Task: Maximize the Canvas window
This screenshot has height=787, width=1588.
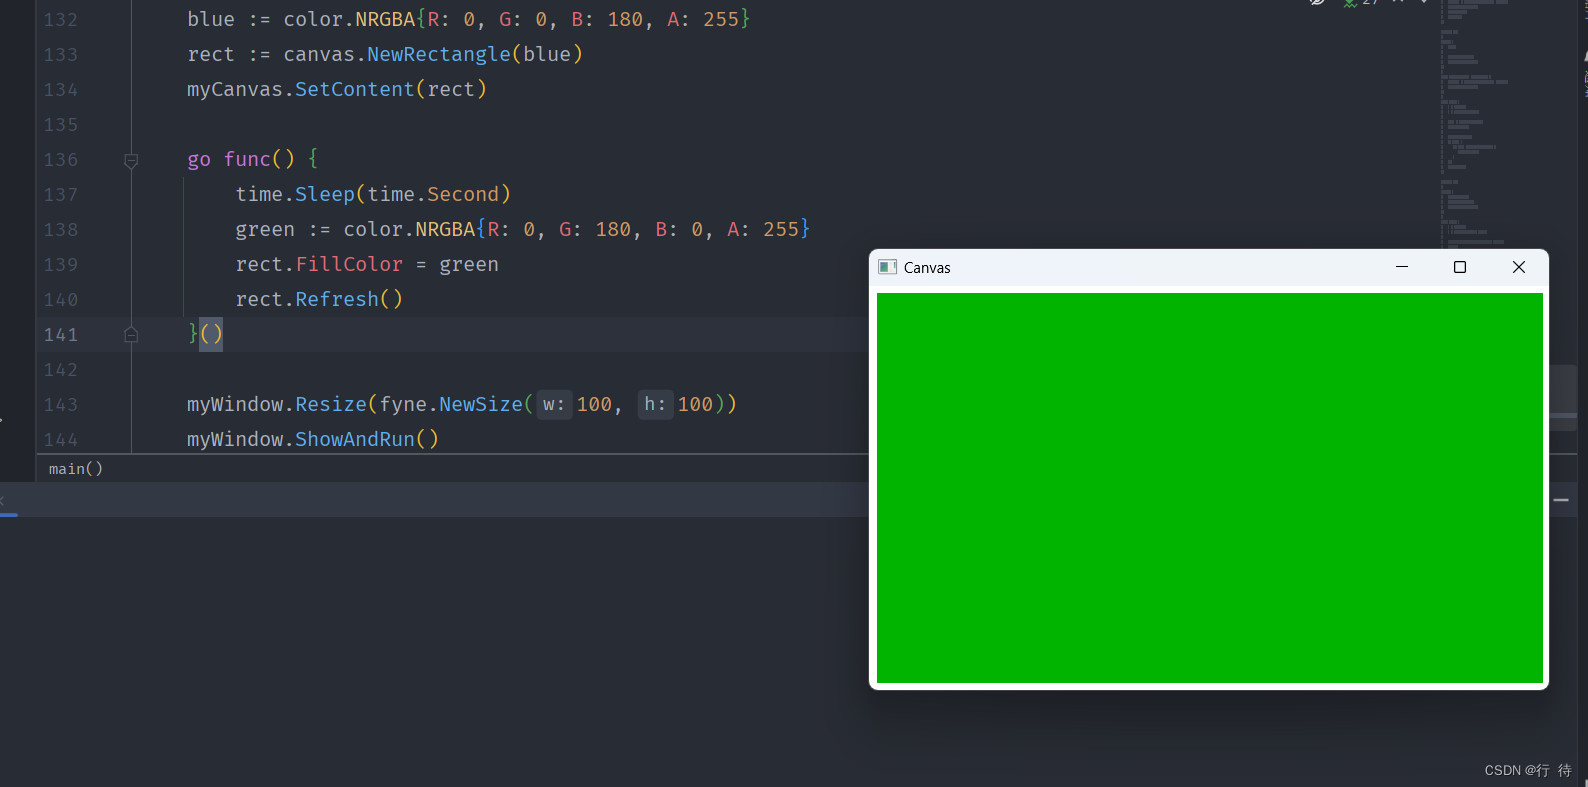Action: (x=1460, y=267)
